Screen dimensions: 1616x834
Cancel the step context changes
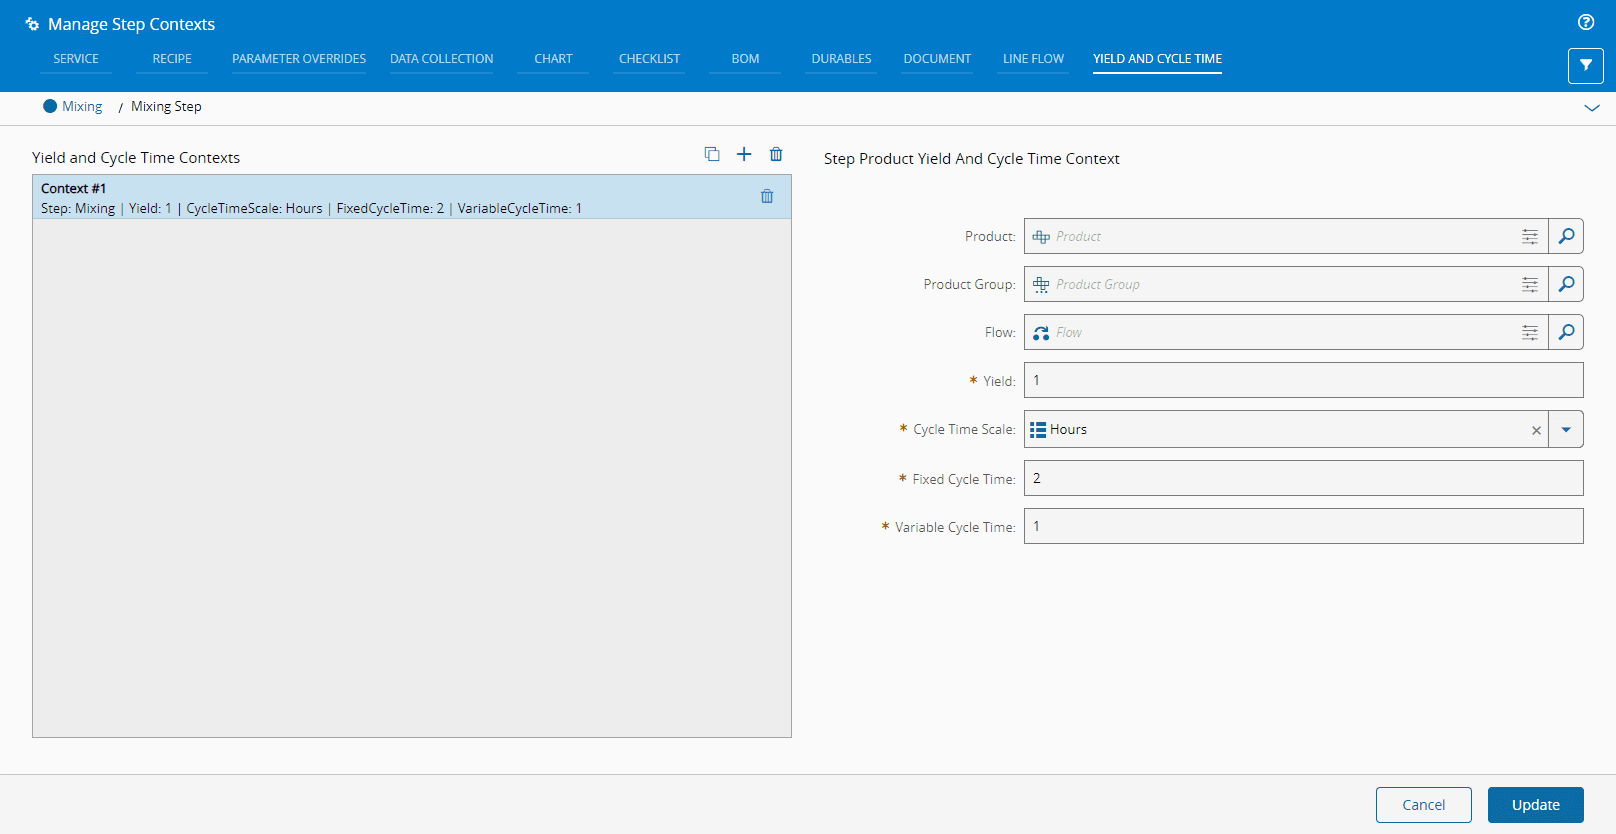(x=1423, y=805)
